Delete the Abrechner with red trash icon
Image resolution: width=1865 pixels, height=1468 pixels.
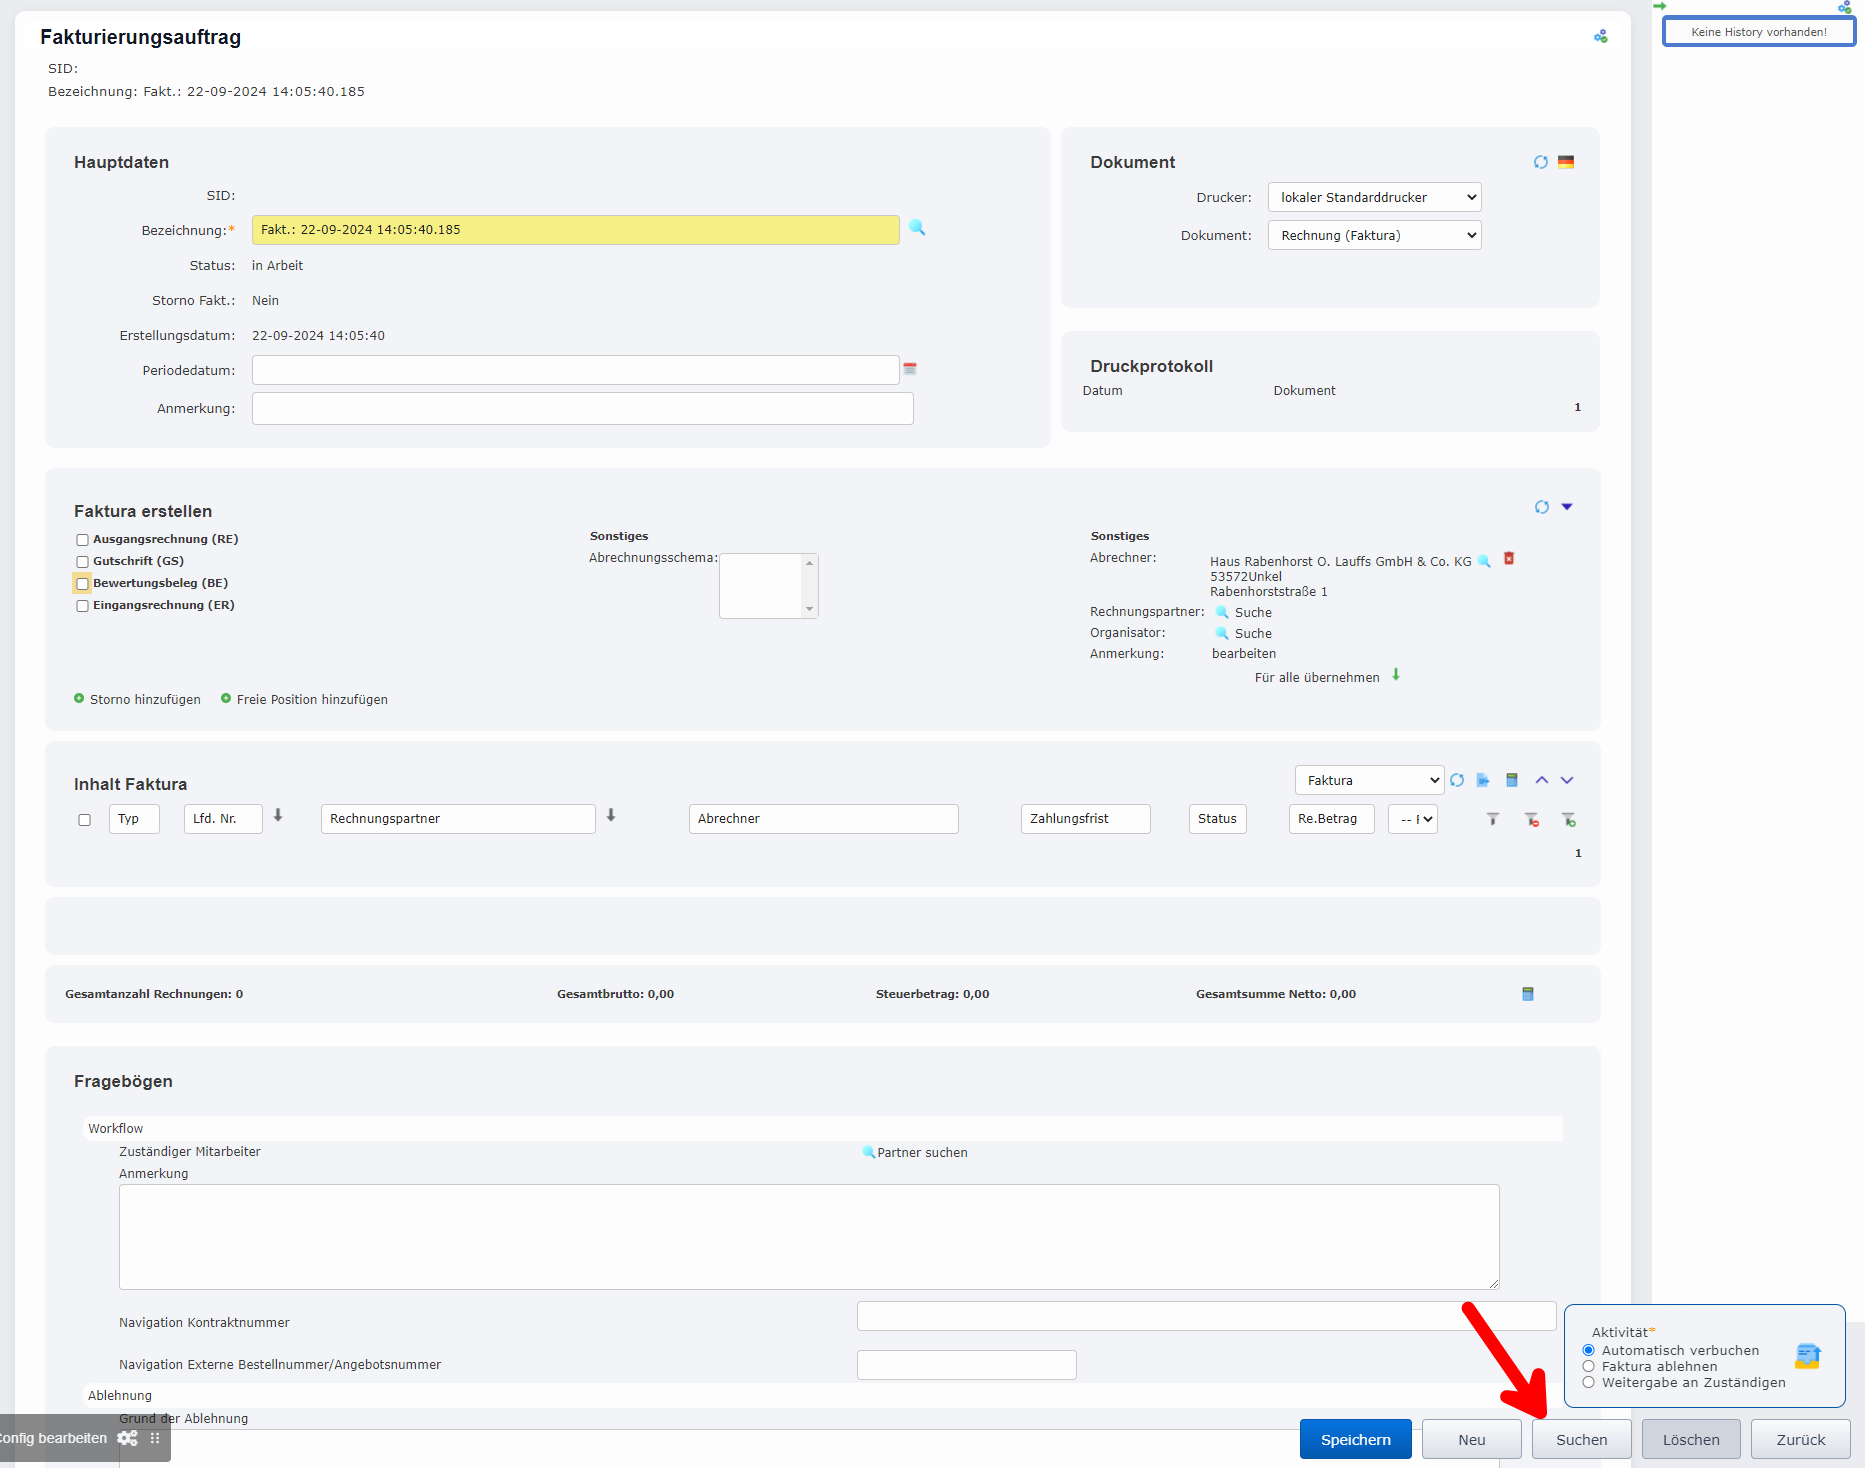[x=1509, y=559]
